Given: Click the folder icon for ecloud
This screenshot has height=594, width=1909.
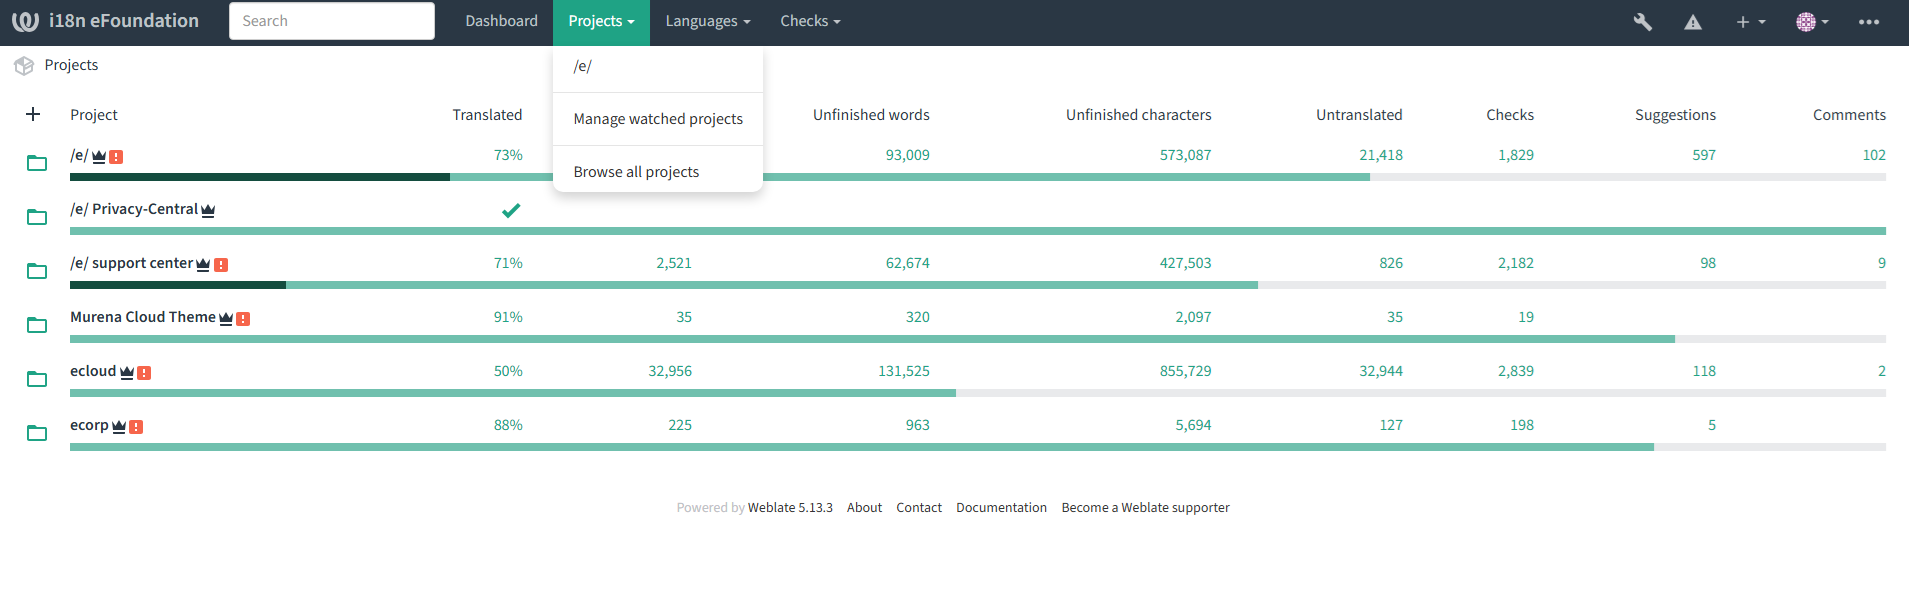Looking at the screenshot, I should click(37, 379).
